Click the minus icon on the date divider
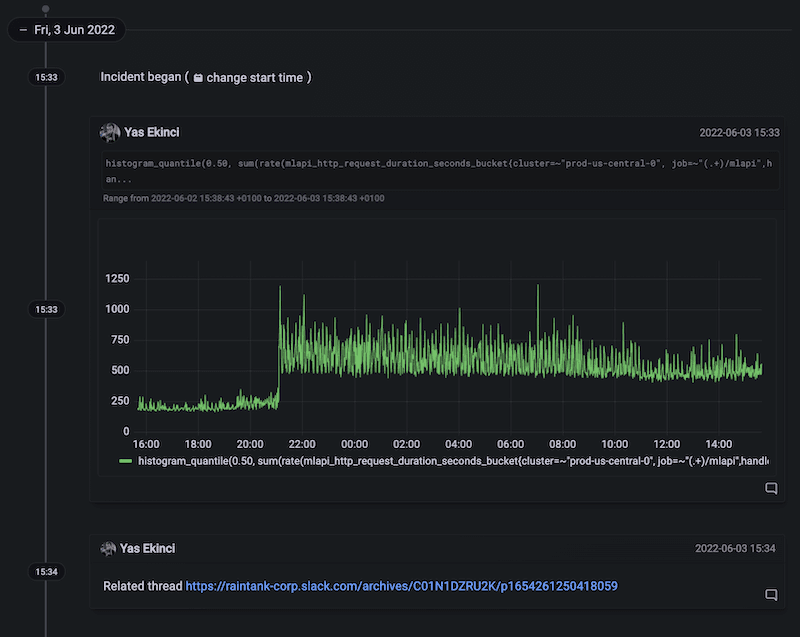Screen dimensions: 800x637 click(x=22, y=30)
